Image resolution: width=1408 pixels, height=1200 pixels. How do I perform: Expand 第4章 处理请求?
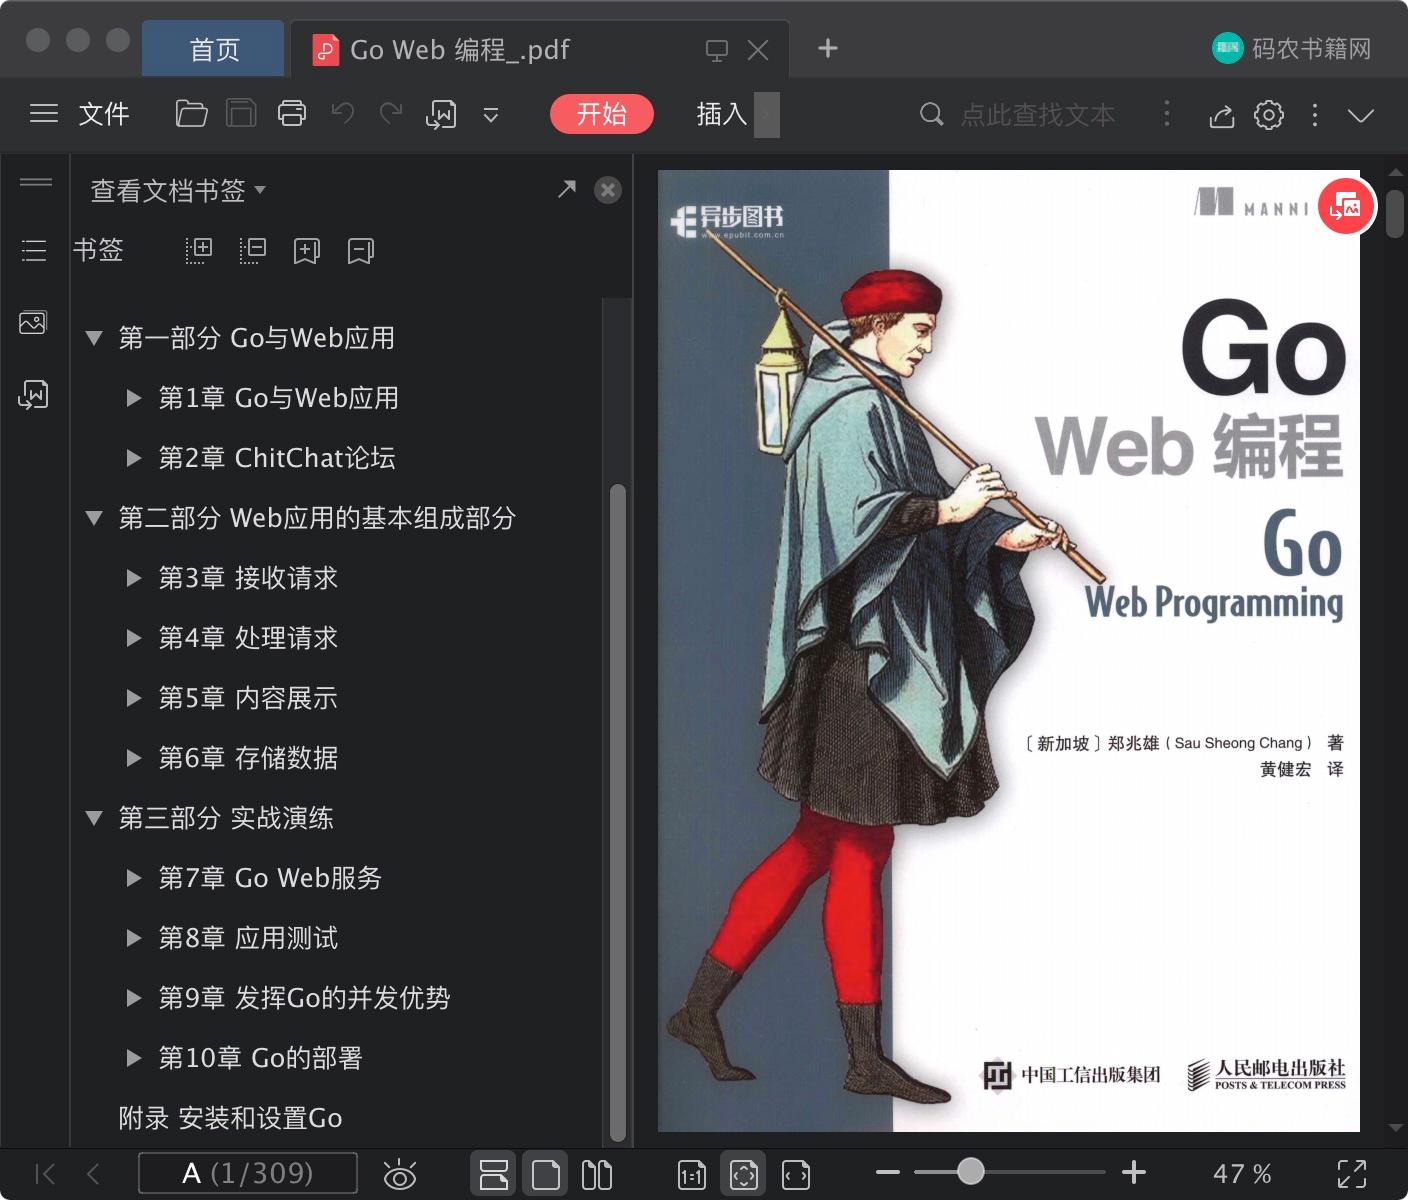[133, 638]
